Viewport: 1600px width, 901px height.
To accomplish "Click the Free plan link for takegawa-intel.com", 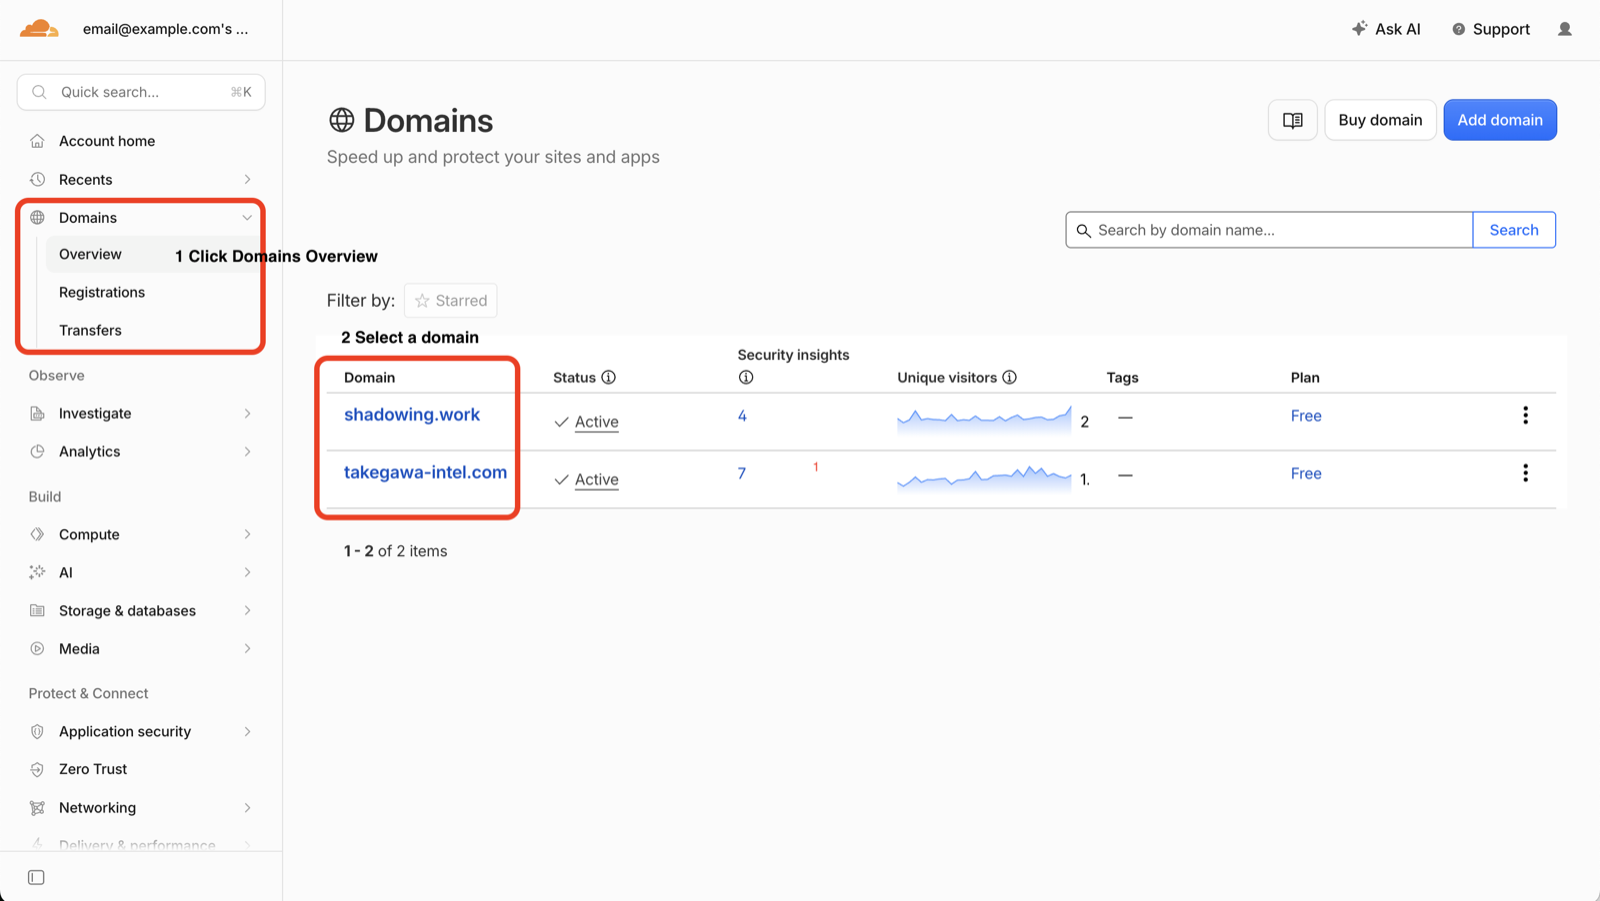I will point(1306,473).
